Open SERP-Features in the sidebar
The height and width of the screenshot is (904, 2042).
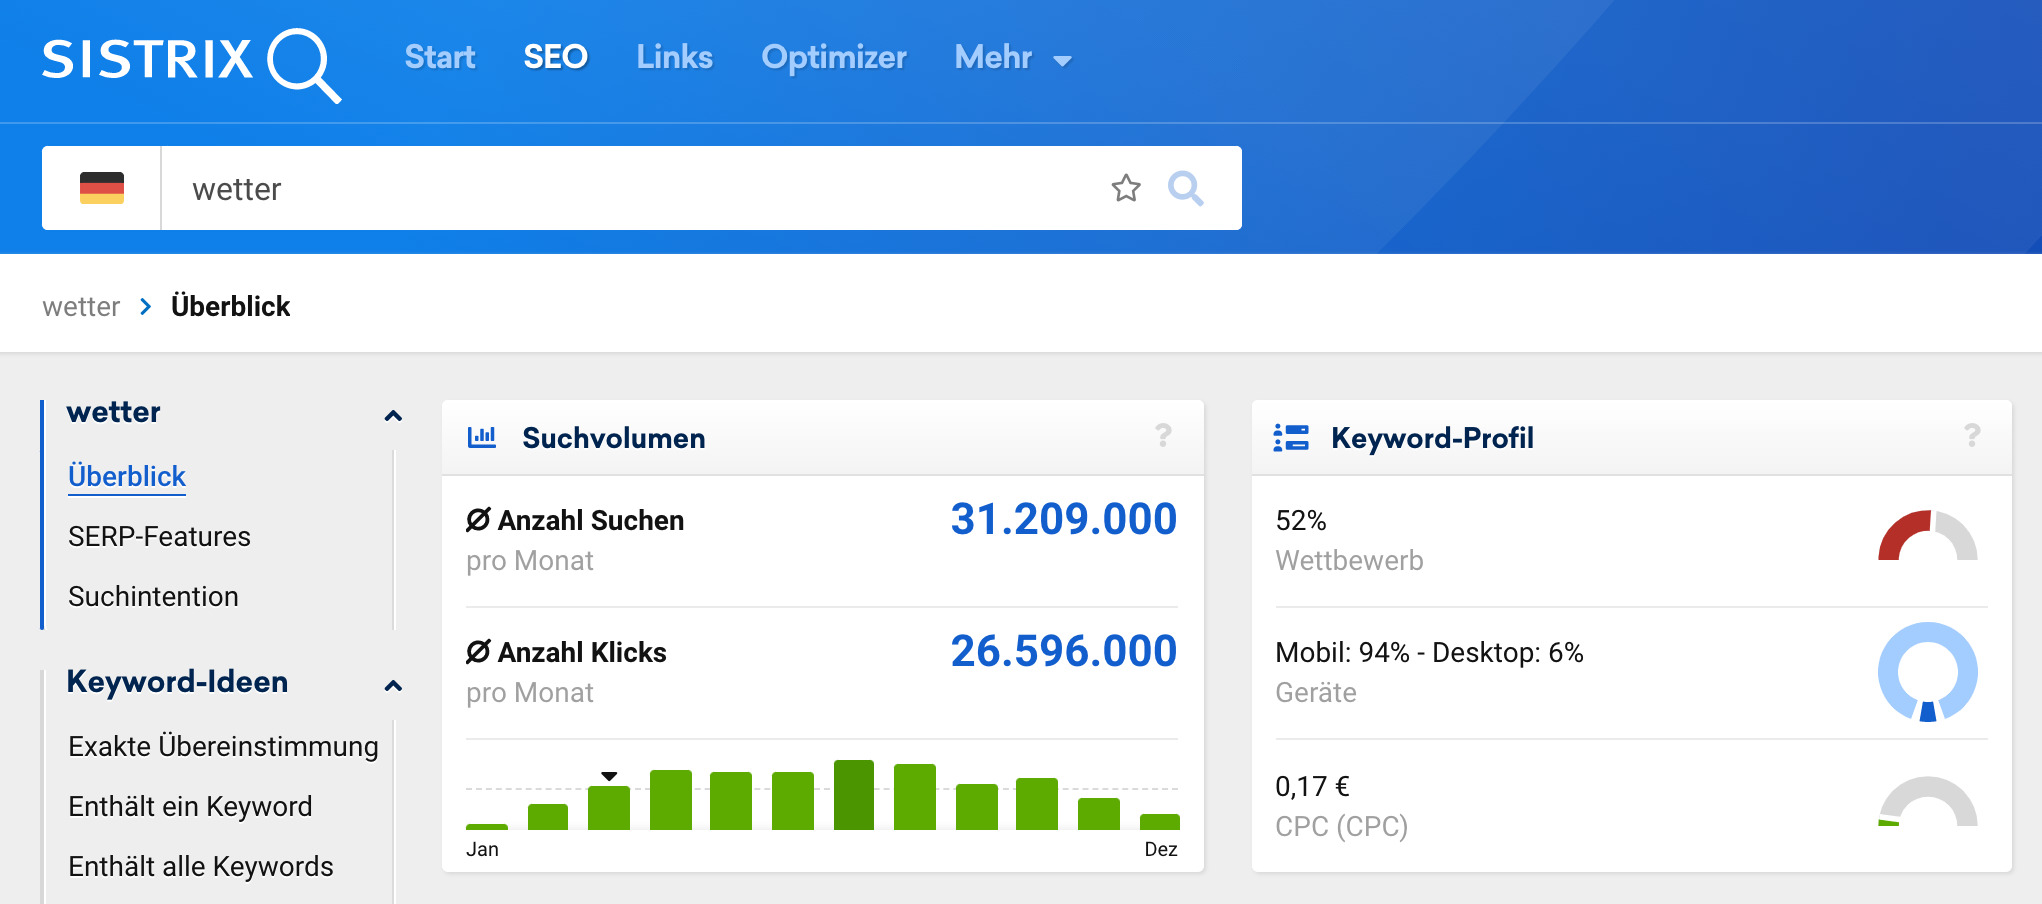pyautogui.click(x=159, y=537)
